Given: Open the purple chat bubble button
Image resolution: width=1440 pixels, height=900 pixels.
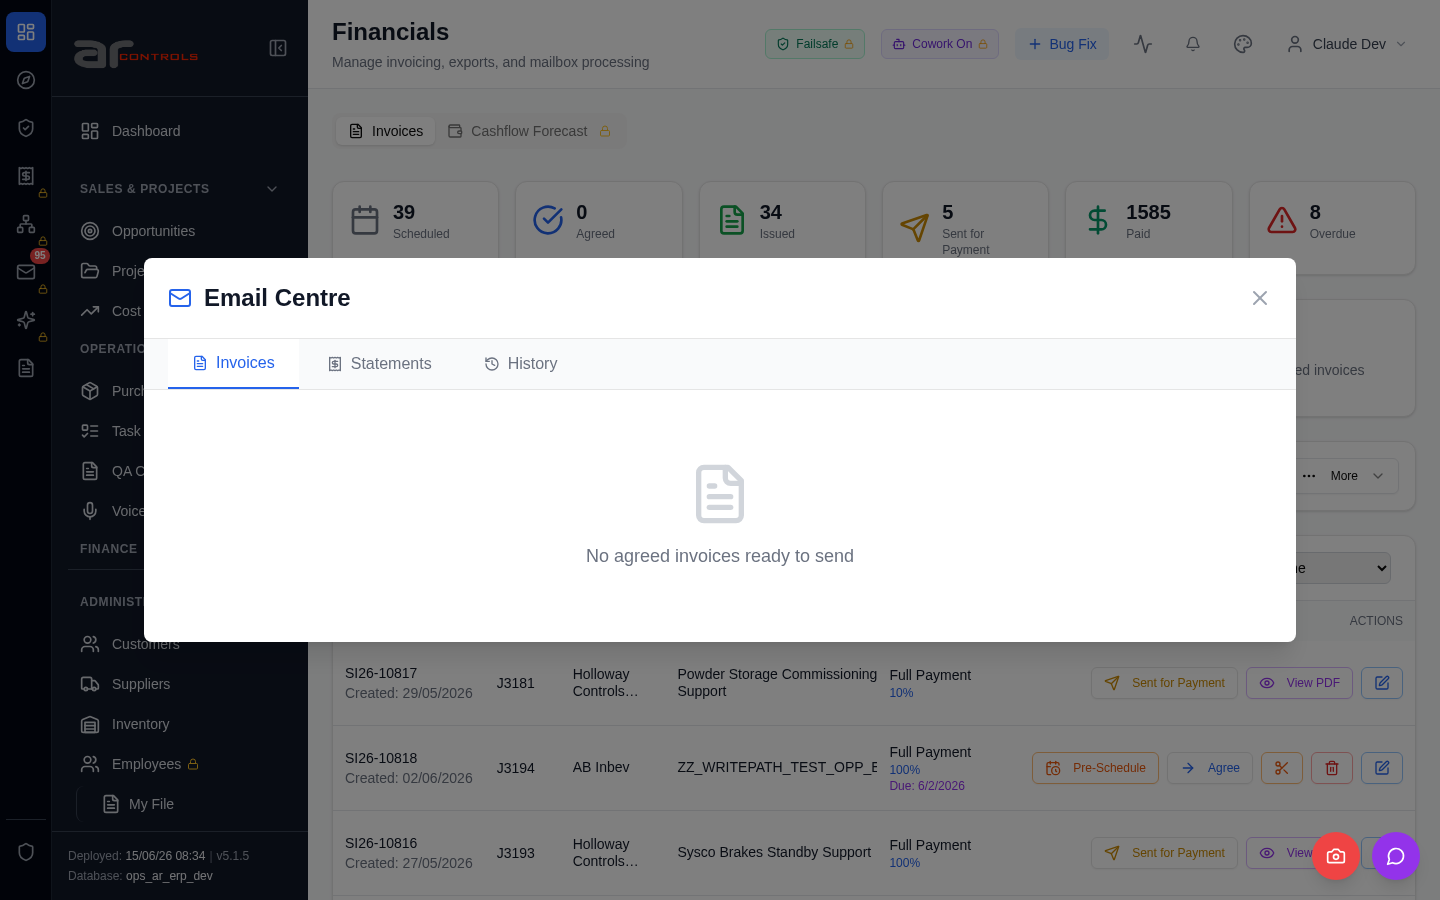Looking at the screenshot, I should tap(1396, 856).
